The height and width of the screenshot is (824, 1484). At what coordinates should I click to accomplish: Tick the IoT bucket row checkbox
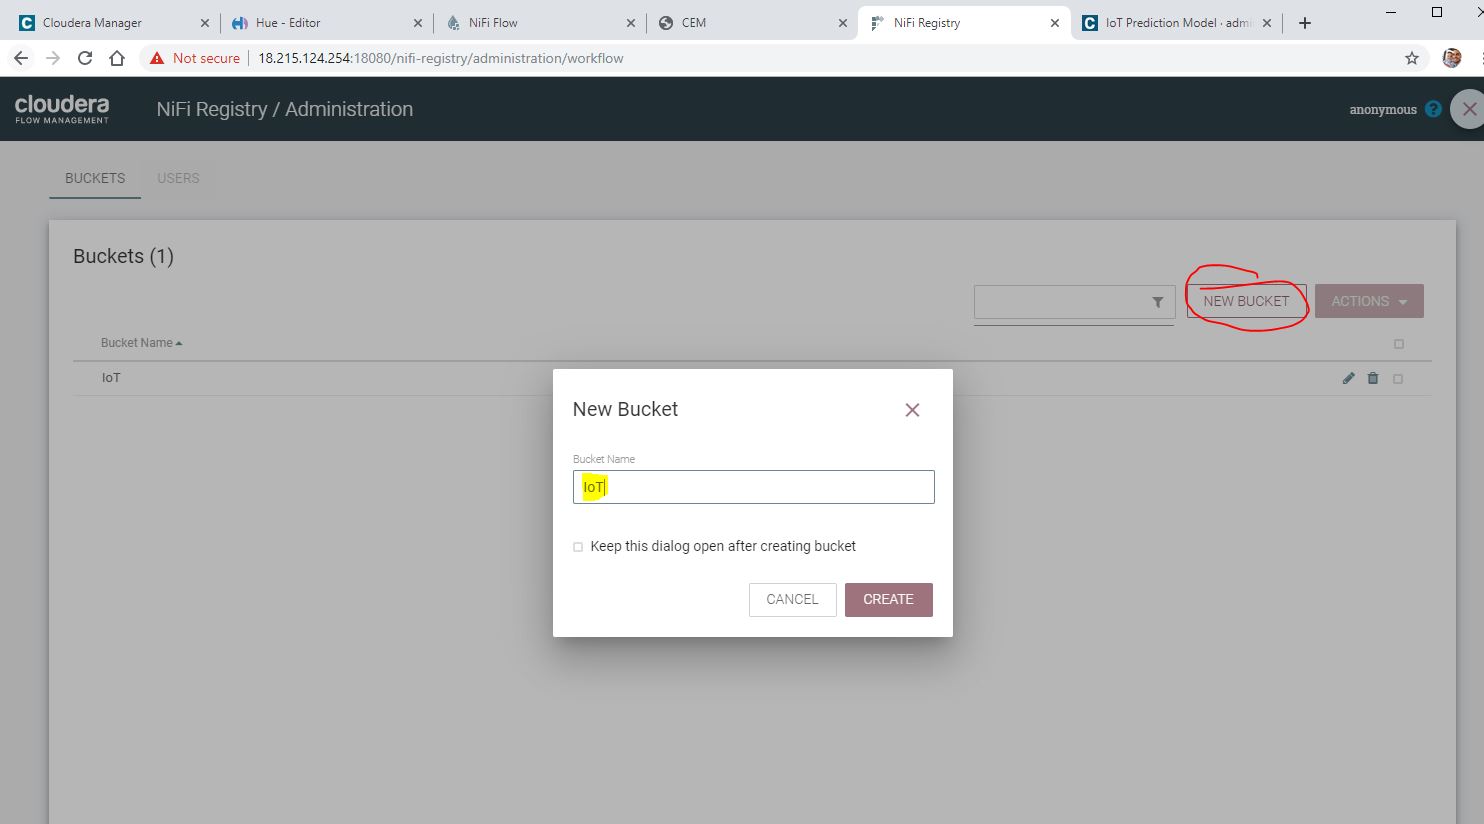pos(1398,379)
